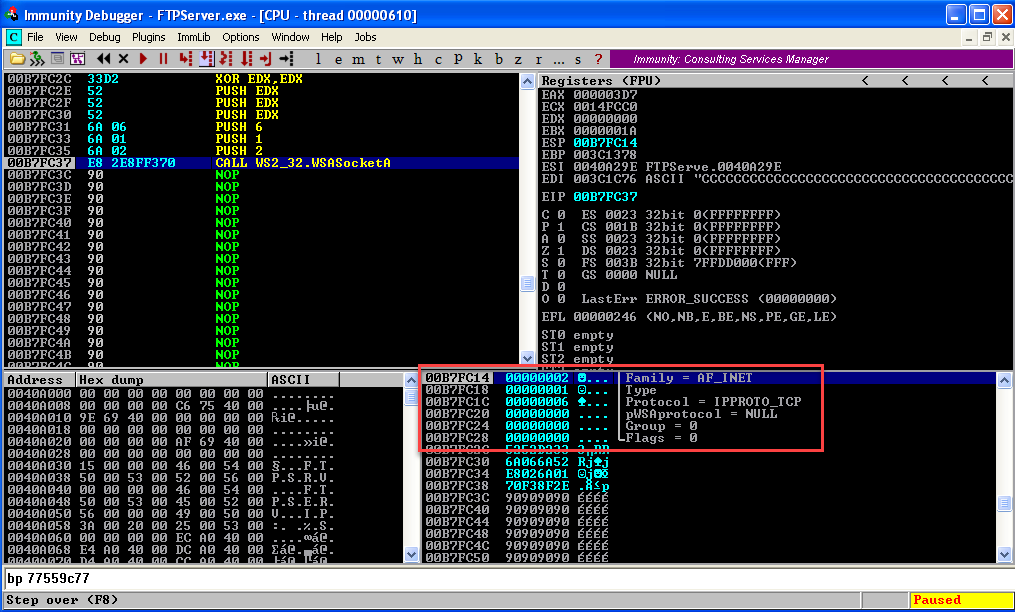The height and width of the screenshot is (612, 1015).
Task: Click the up arrow of the disassembly scrollbar
Action: [x=528, y=81]
